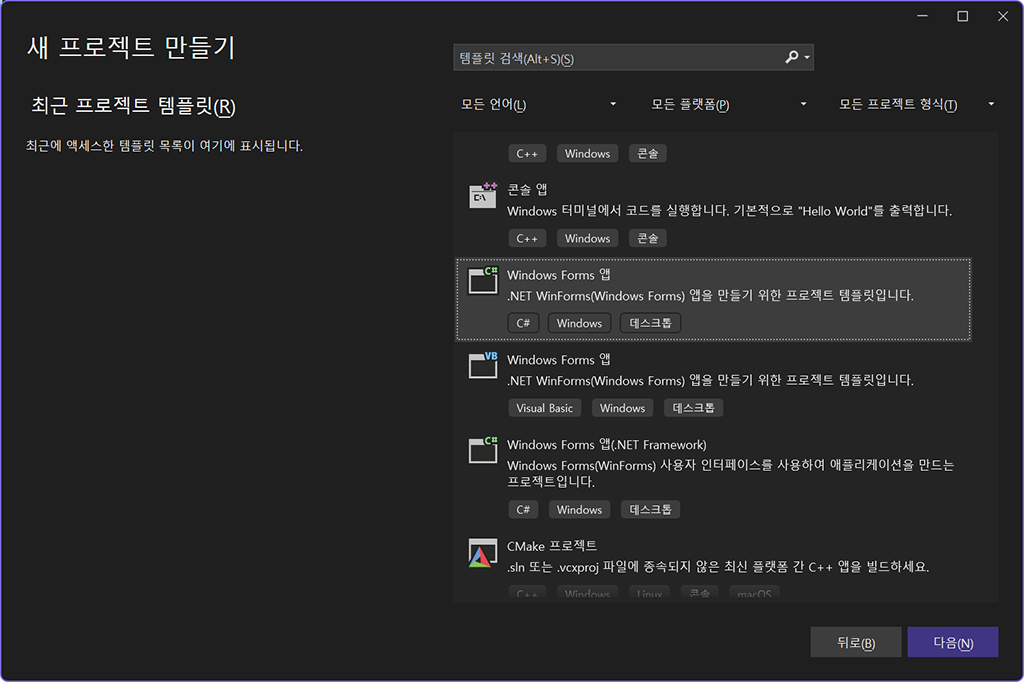Image resolution: width=1024 pixels, height=682 pixels.
Task: Click the 콘솔 앱 template icon
Action: pos(483,196)
